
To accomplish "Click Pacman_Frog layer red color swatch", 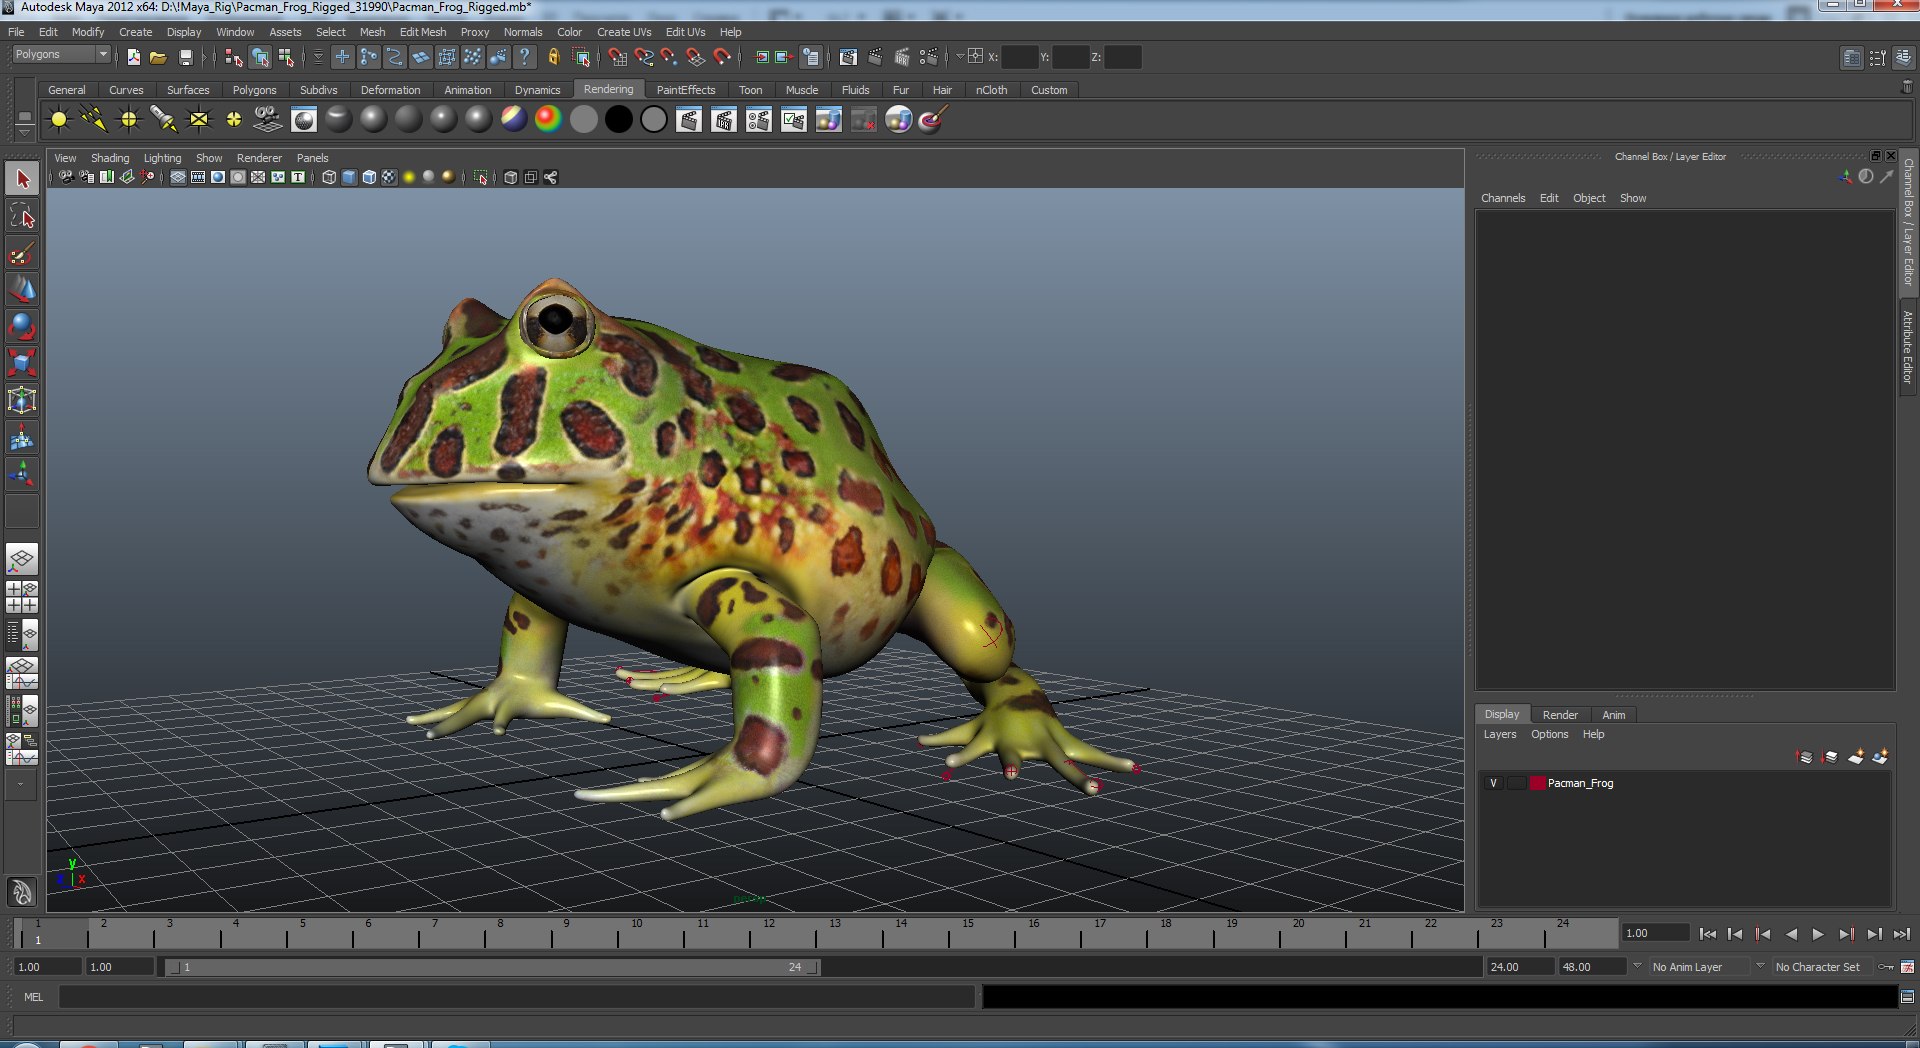I will [1538, 783].
